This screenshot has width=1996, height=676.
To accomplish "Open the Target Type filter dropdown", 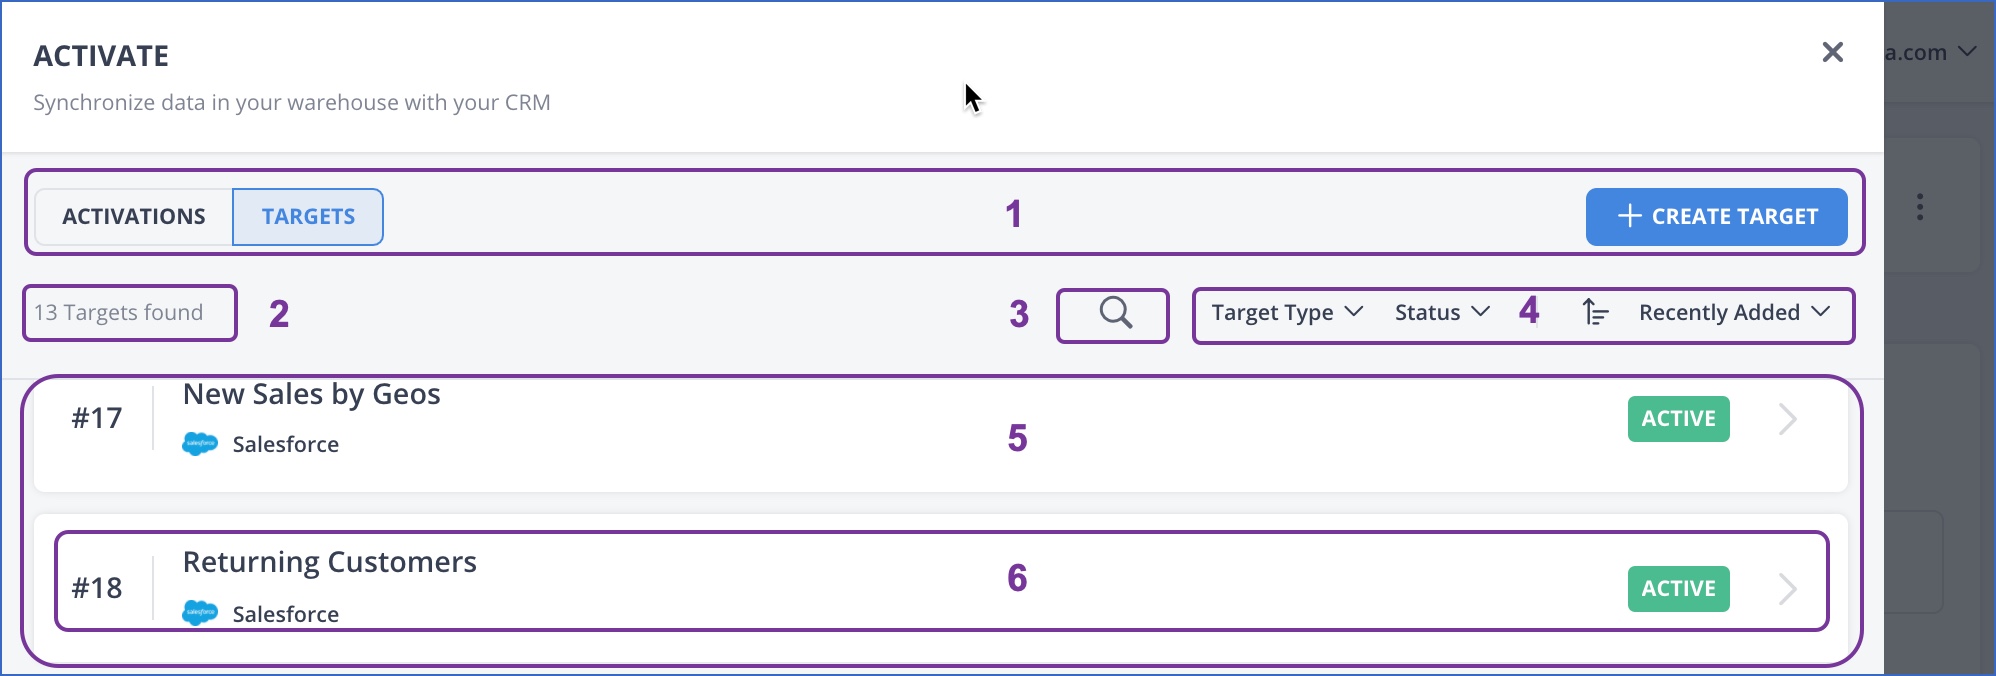I will point(1285,312).
